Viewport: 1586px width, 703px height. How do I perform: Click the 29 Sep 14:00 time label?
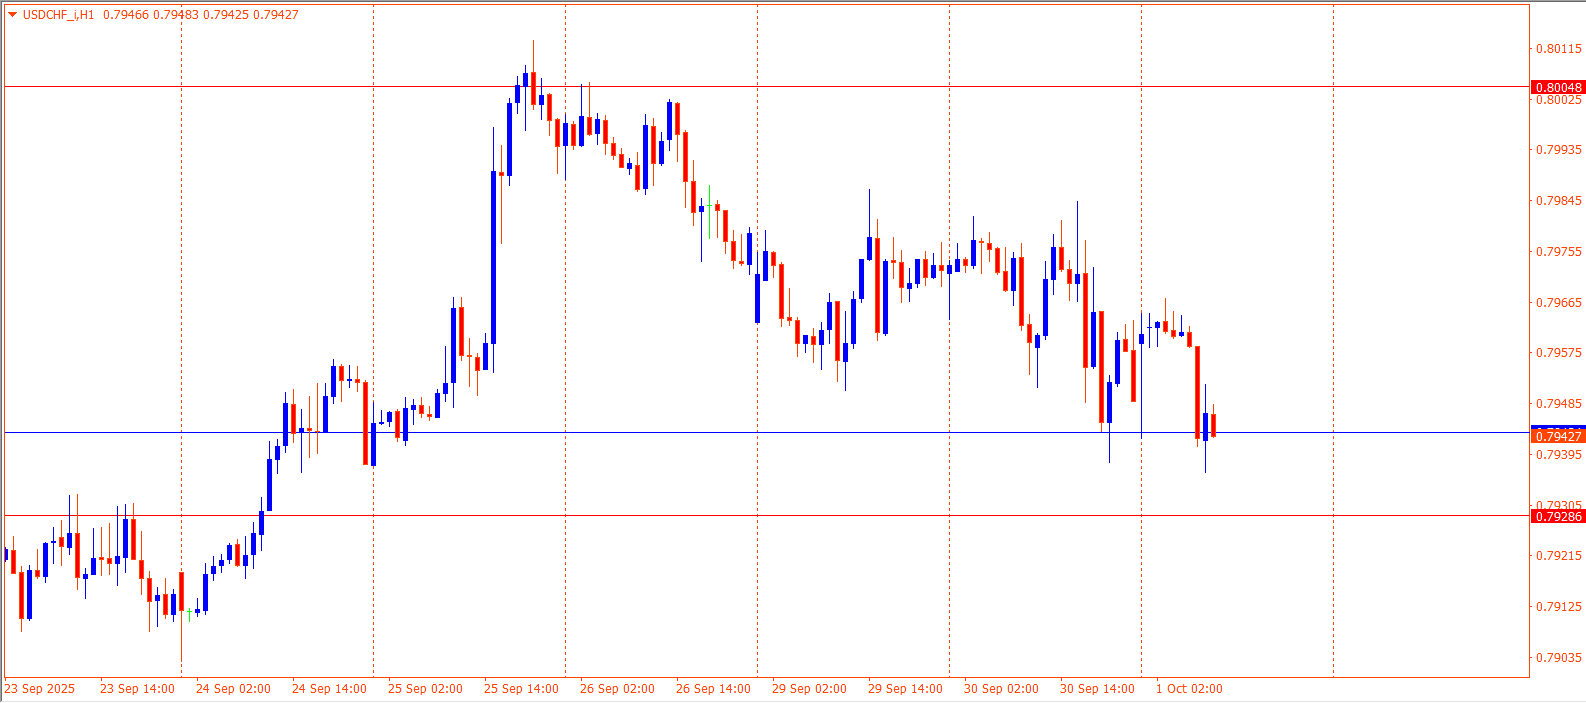(x=905, y=689)
